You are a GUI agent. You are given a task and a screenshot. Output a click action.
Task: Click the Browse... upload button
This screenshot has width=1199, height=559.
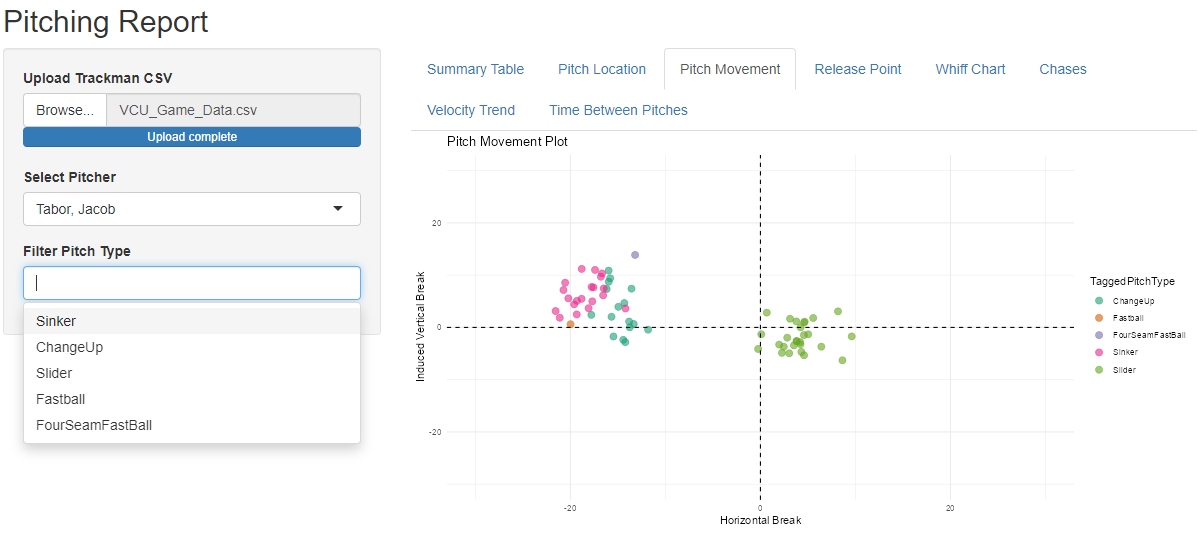[x=65, y=110]
